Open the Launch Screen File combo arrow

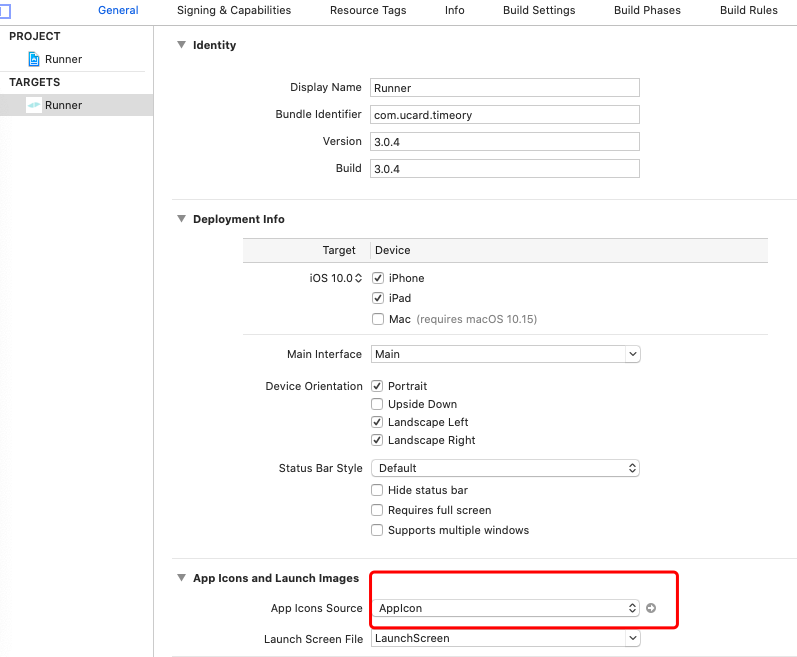pos(632,638)
